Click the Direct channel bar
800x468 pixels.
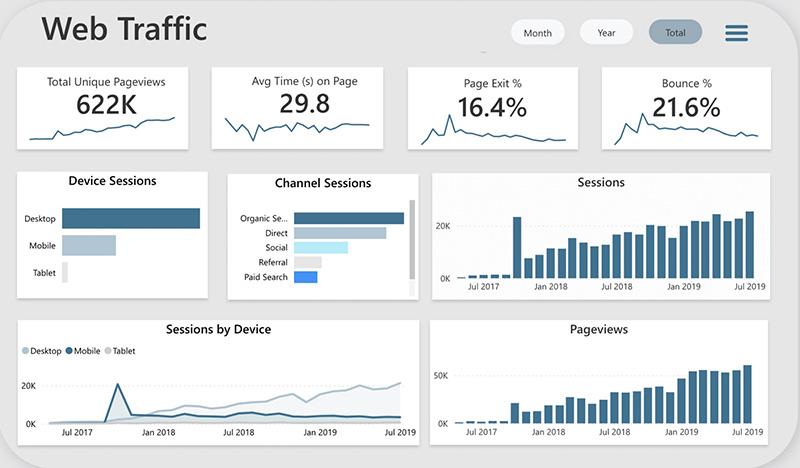click(340, 233)
